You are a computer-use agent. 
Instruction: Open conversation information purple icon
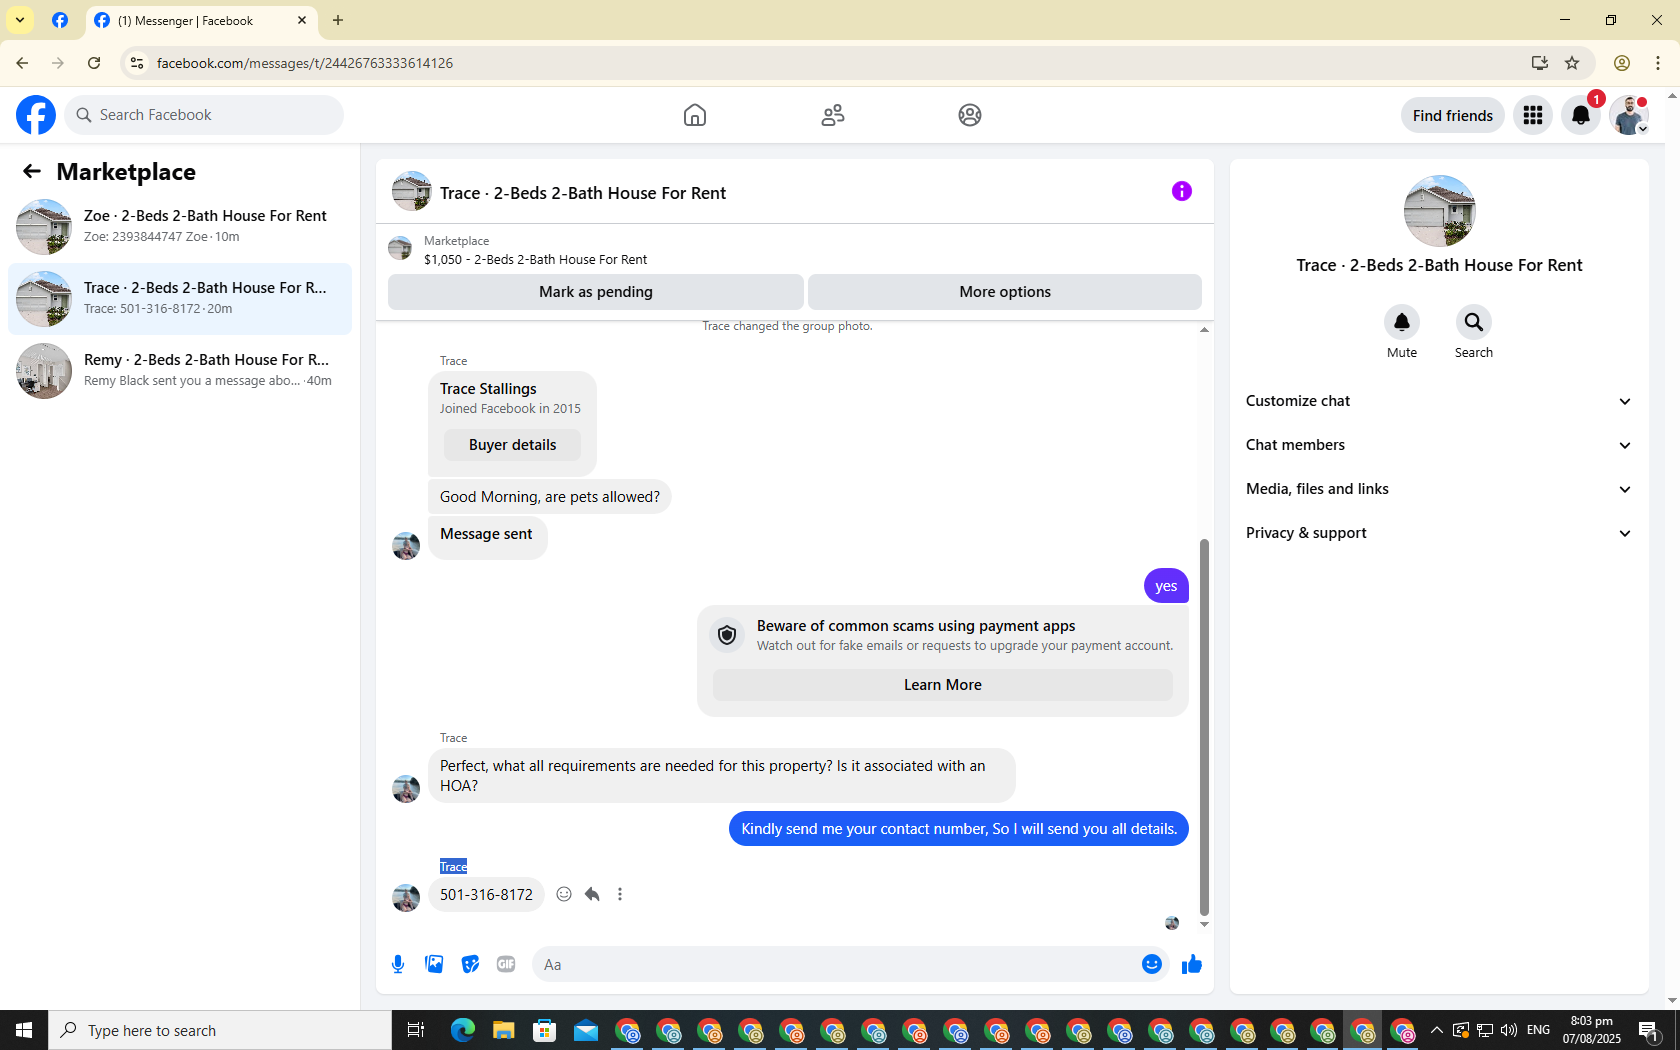pyautogui.click(x=1182, y=191)
